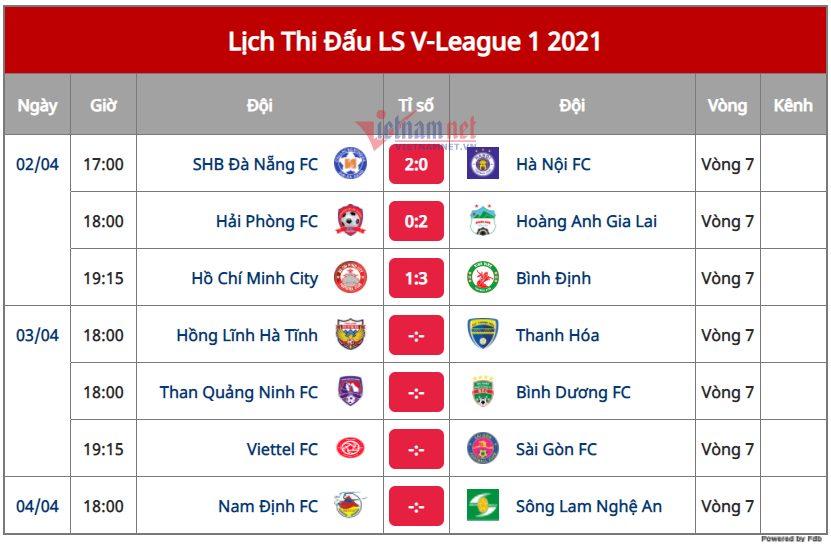Click the Bình Định club logo
The height and width of the screenshot is (544, 831).
pyautogui.click(x=483, y=278)
